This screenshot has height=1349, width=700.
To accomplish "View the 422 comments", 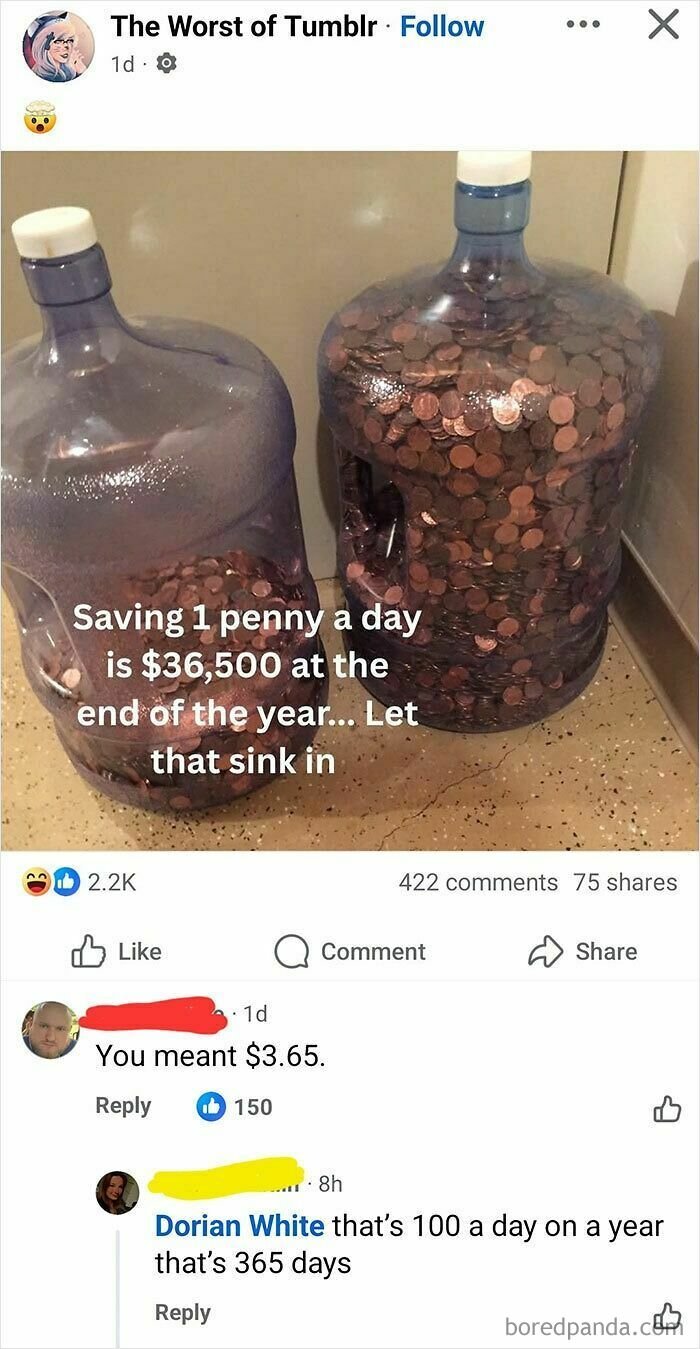I will (478, 882).
